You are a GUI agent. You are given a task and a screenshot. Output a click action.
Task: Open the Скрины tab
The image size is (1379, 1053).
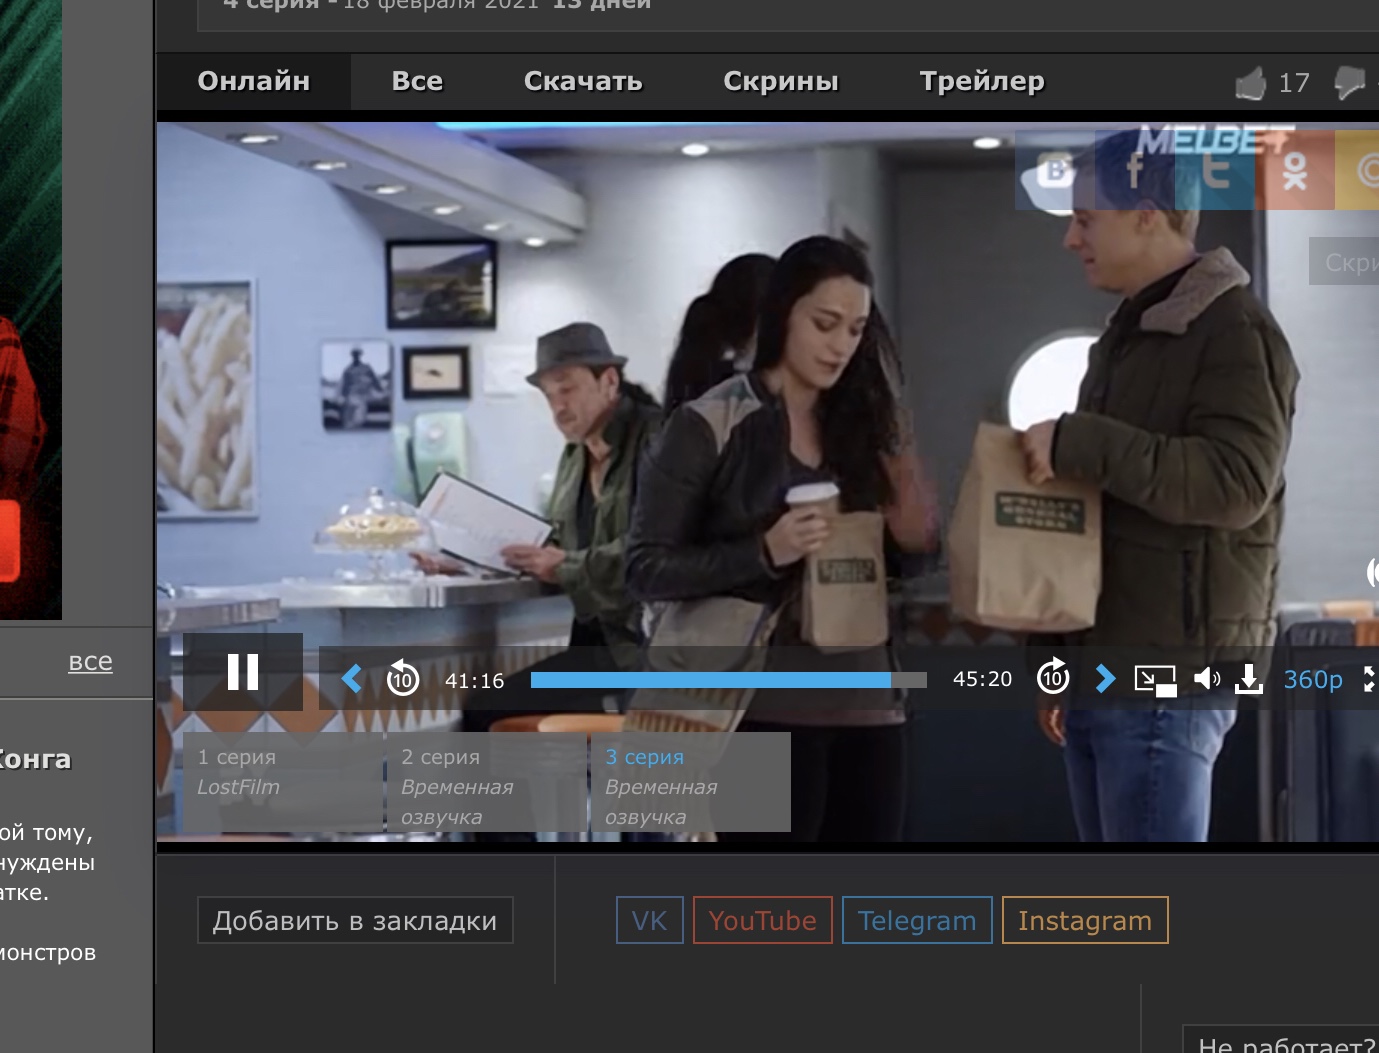pyautogui.click(x=781, y=81)
